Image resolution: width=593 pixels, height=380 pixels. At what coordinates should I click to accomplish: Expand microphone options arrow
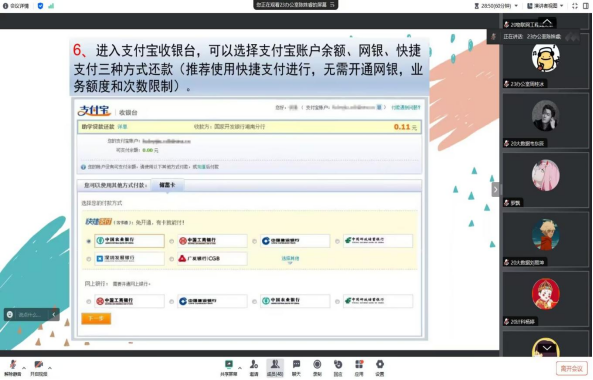[x=24, y=368]
